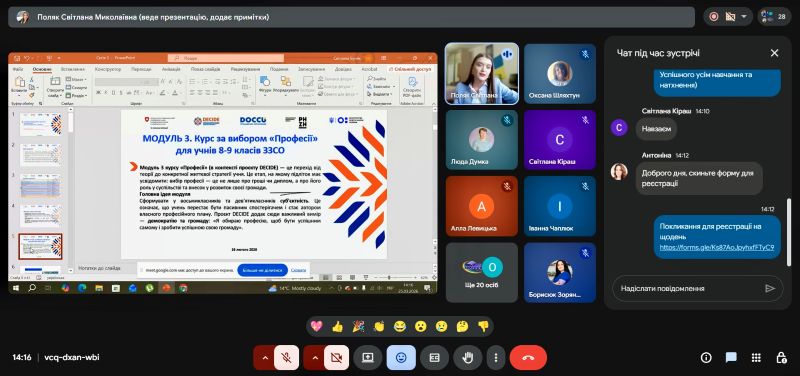Leave the call with the red hang-up button
The image size is (800, 376).
[528, 358]
